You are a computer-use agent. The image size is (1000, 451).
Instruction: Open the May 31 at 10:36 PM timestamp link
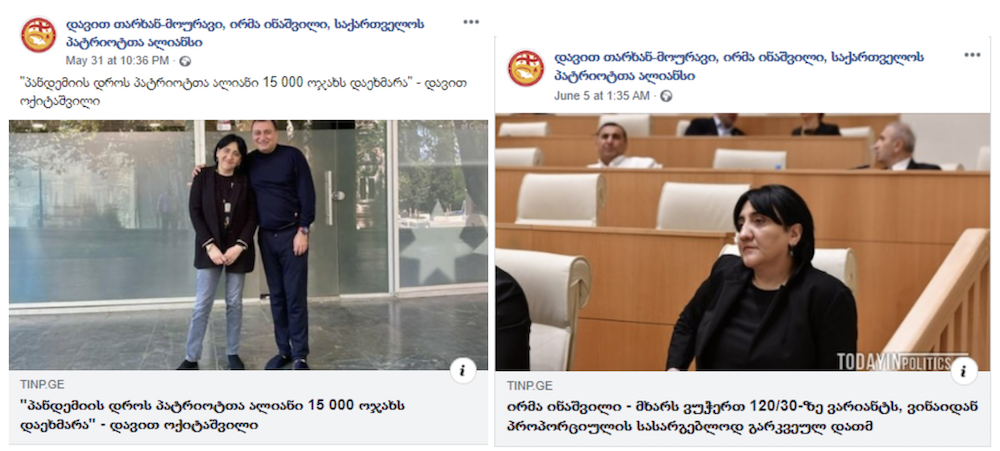coord(117,61)
